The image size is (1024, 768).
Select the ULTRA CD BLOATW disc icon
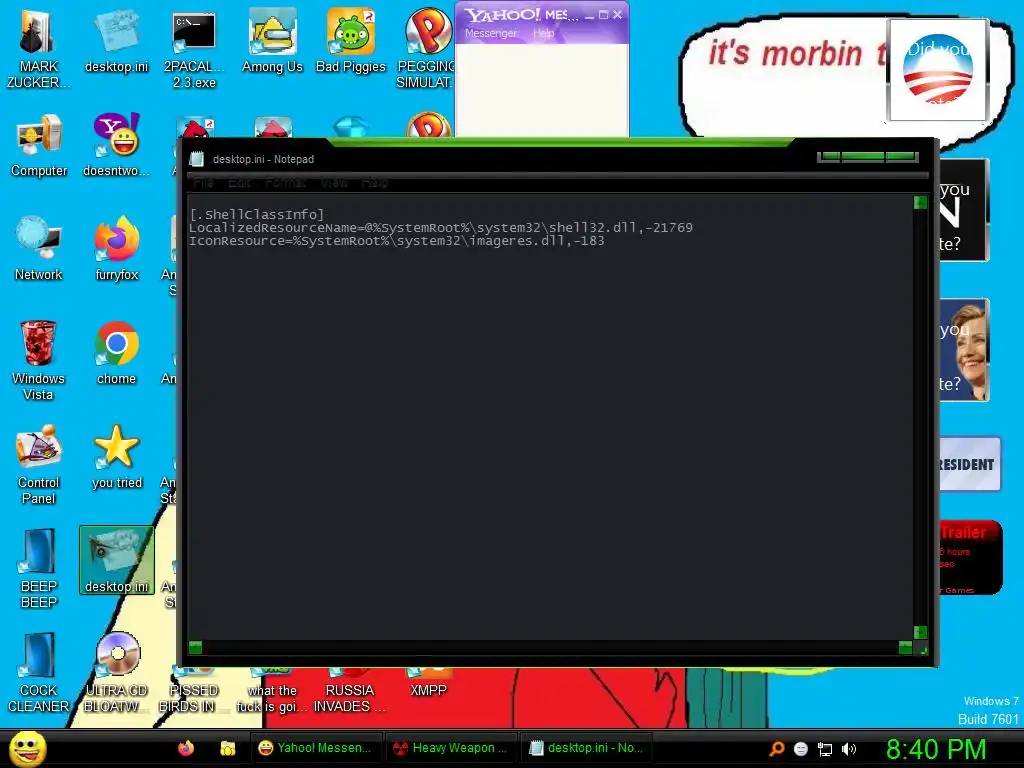116,672
